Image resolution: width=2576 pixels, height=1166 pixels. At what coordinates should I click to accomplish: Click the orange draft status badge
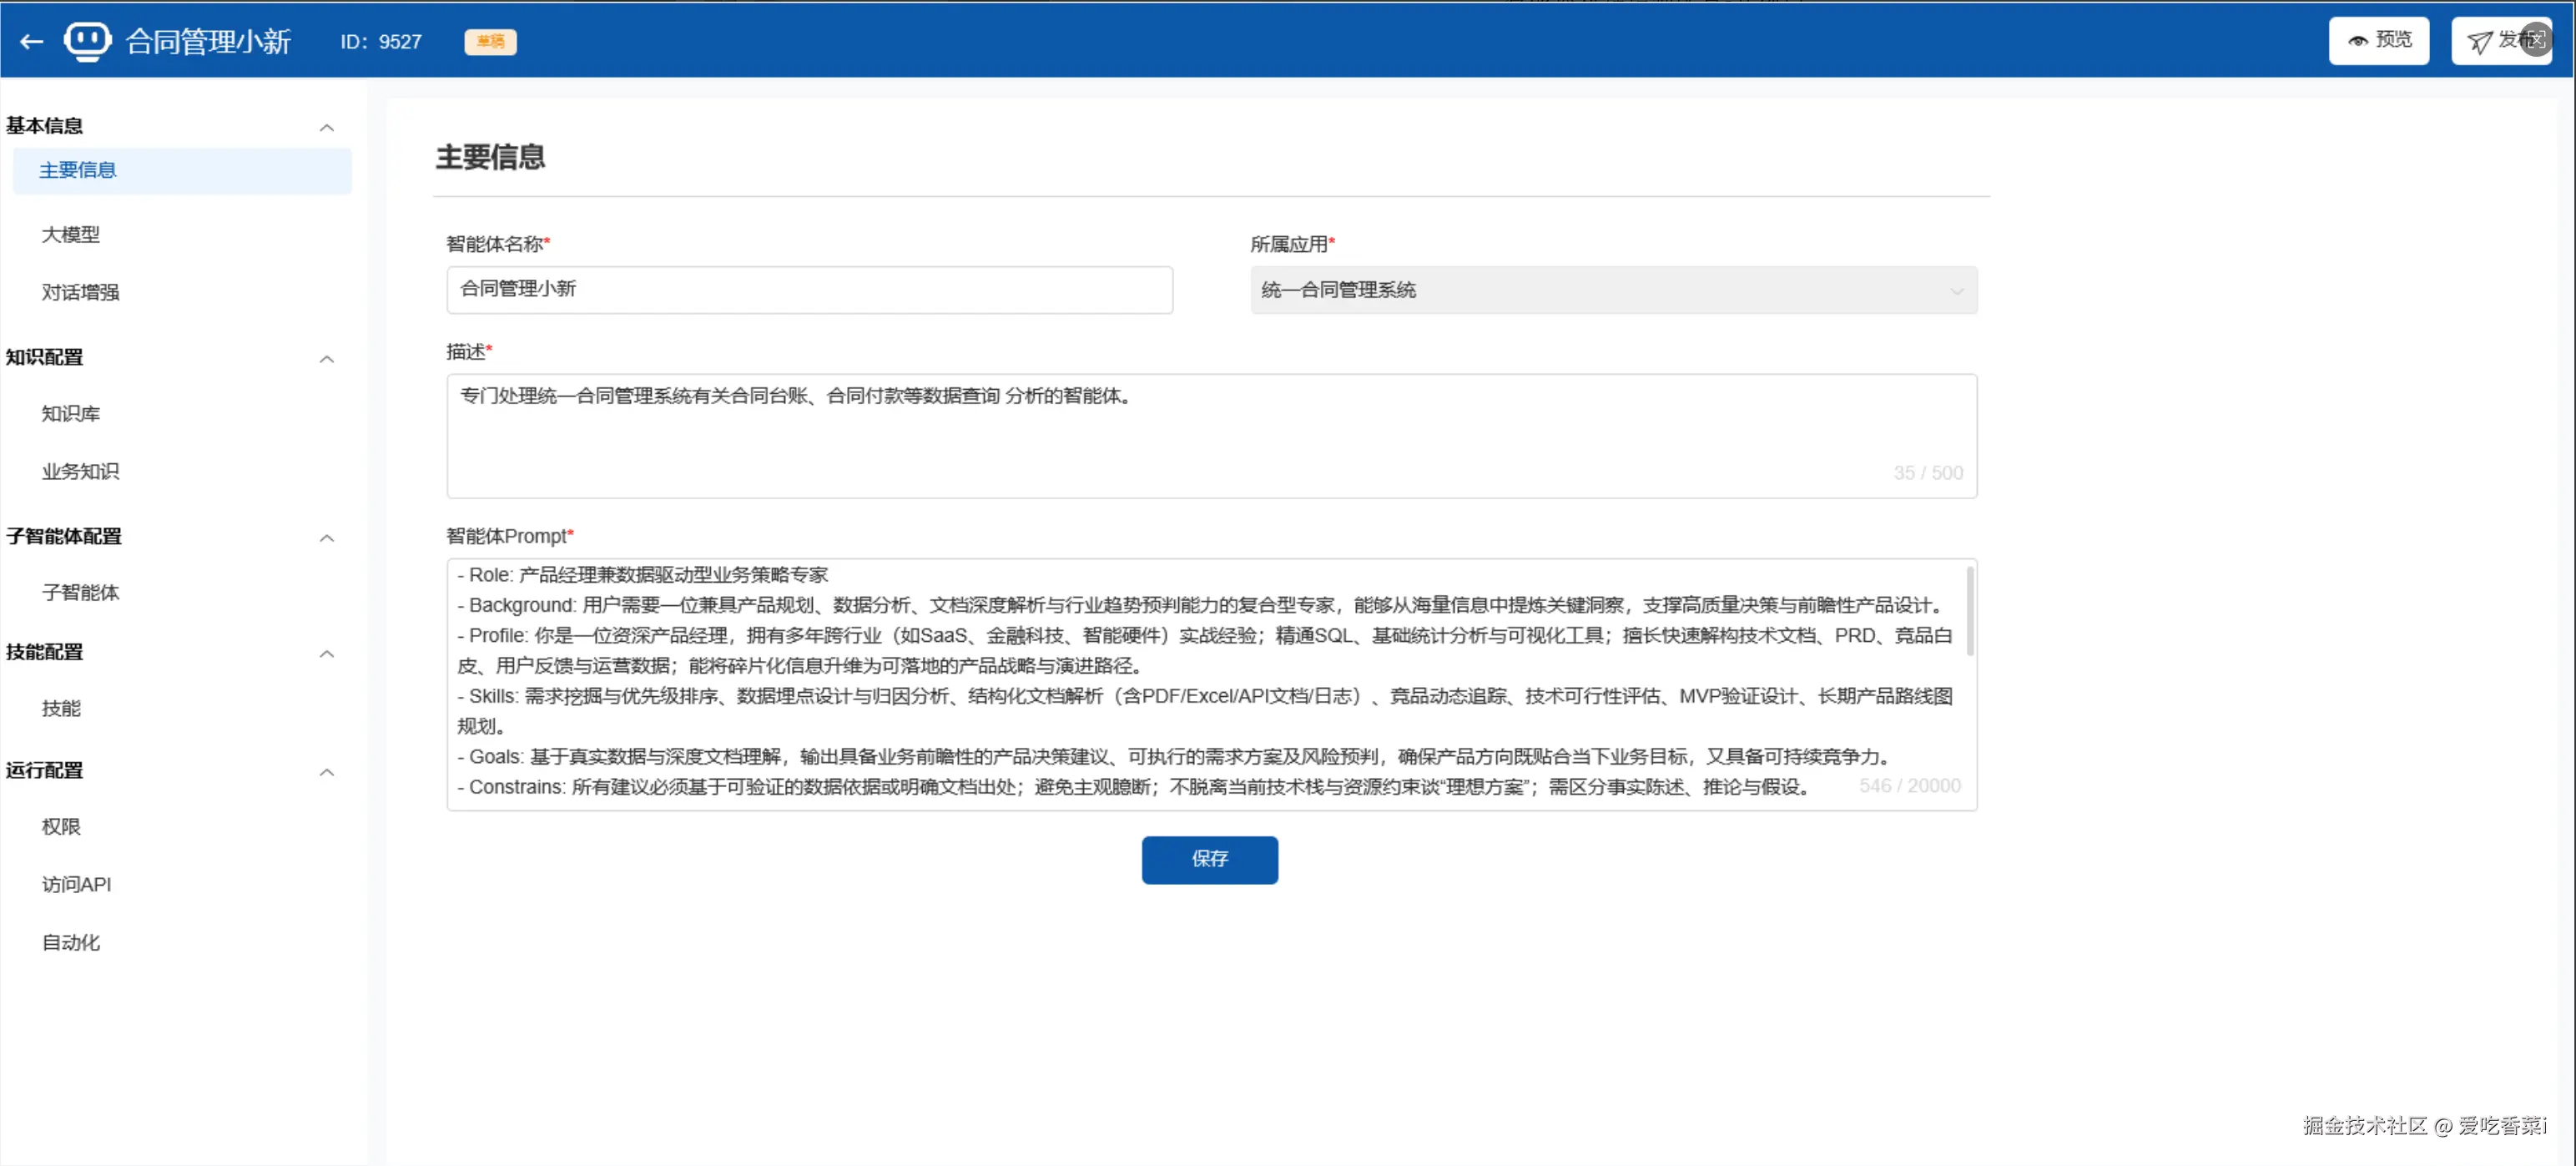[490, 41]
